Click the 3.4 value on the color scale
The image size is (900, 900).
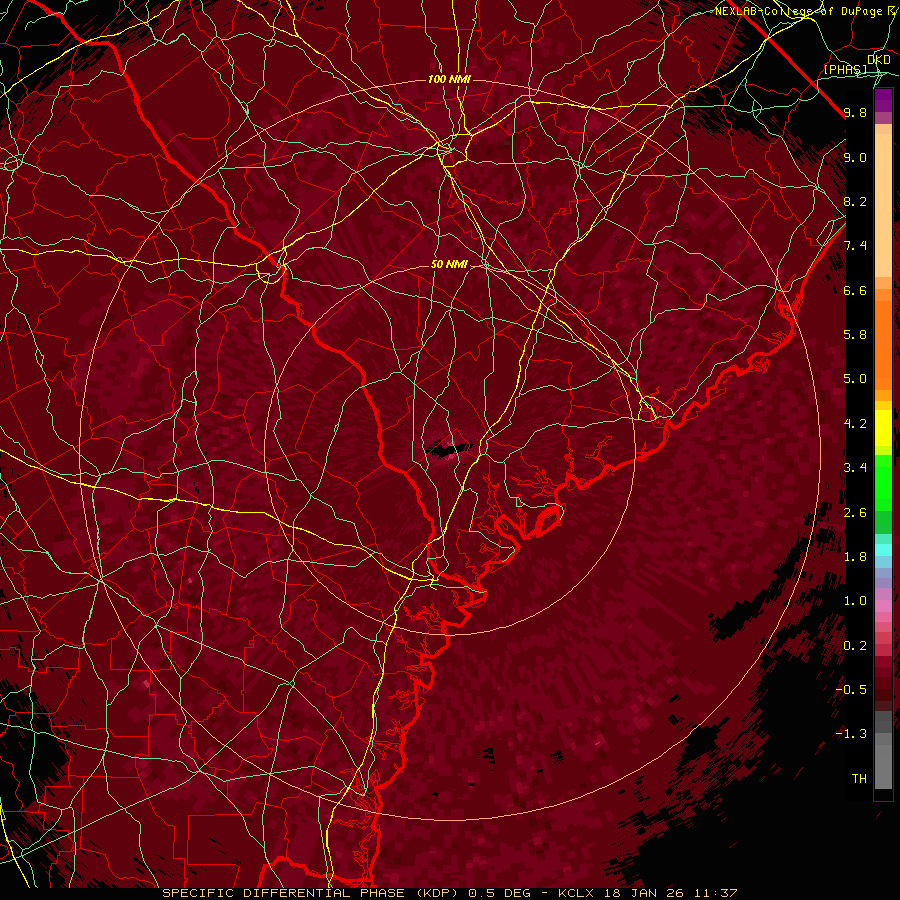855,468
